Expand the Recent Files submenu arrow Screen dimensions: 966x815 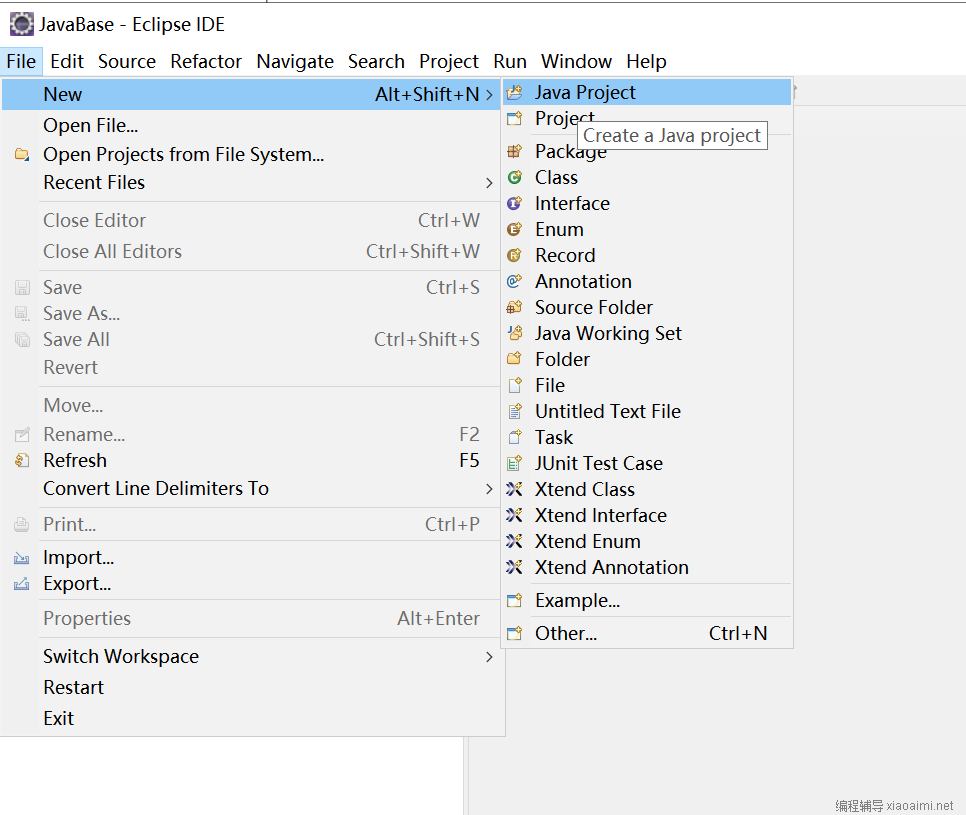[489, 183]
